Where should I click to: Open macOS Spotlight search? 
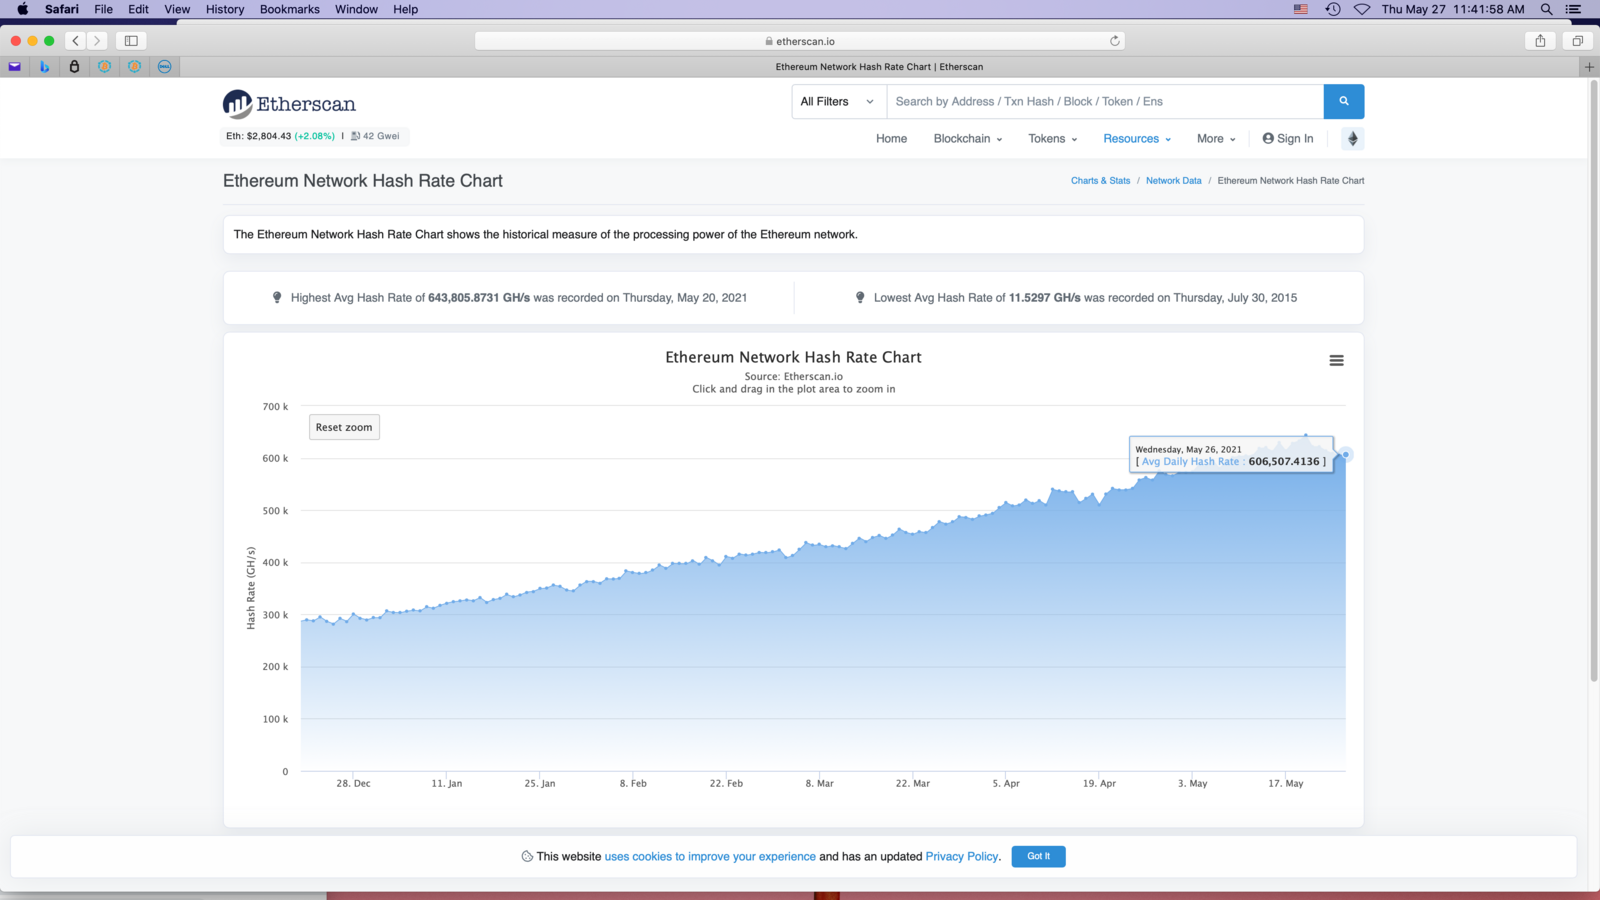click(1546, 9)
